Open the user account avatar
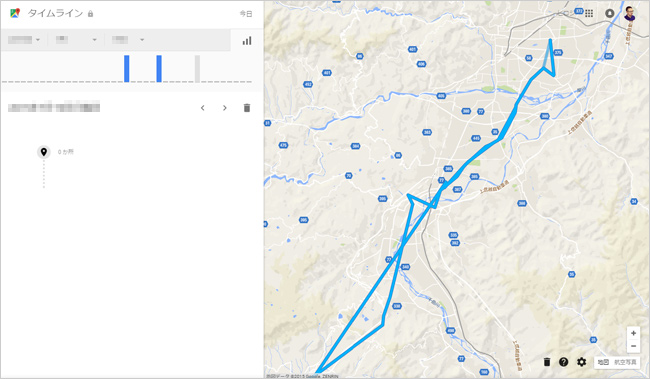Image resolution: width=650 pixels, height=379 pixels. point(629,13)
